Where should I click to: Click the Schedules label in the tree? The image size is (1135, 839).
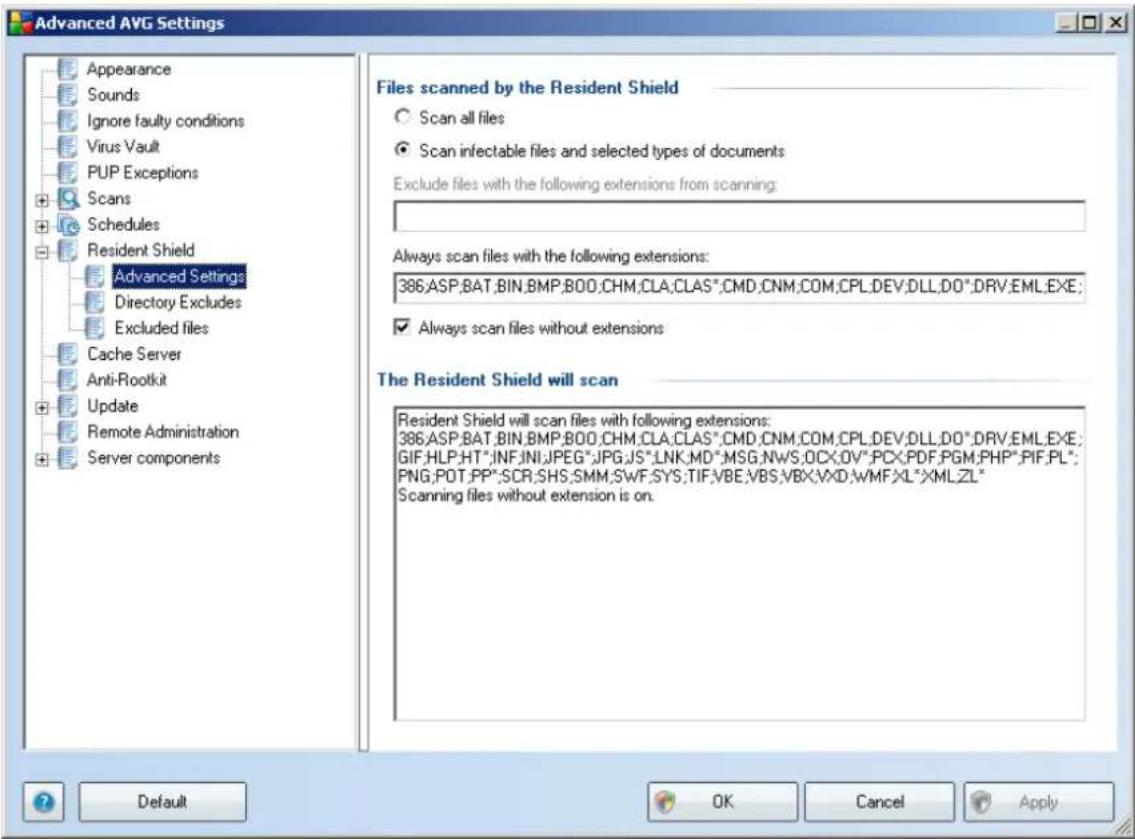123,224
